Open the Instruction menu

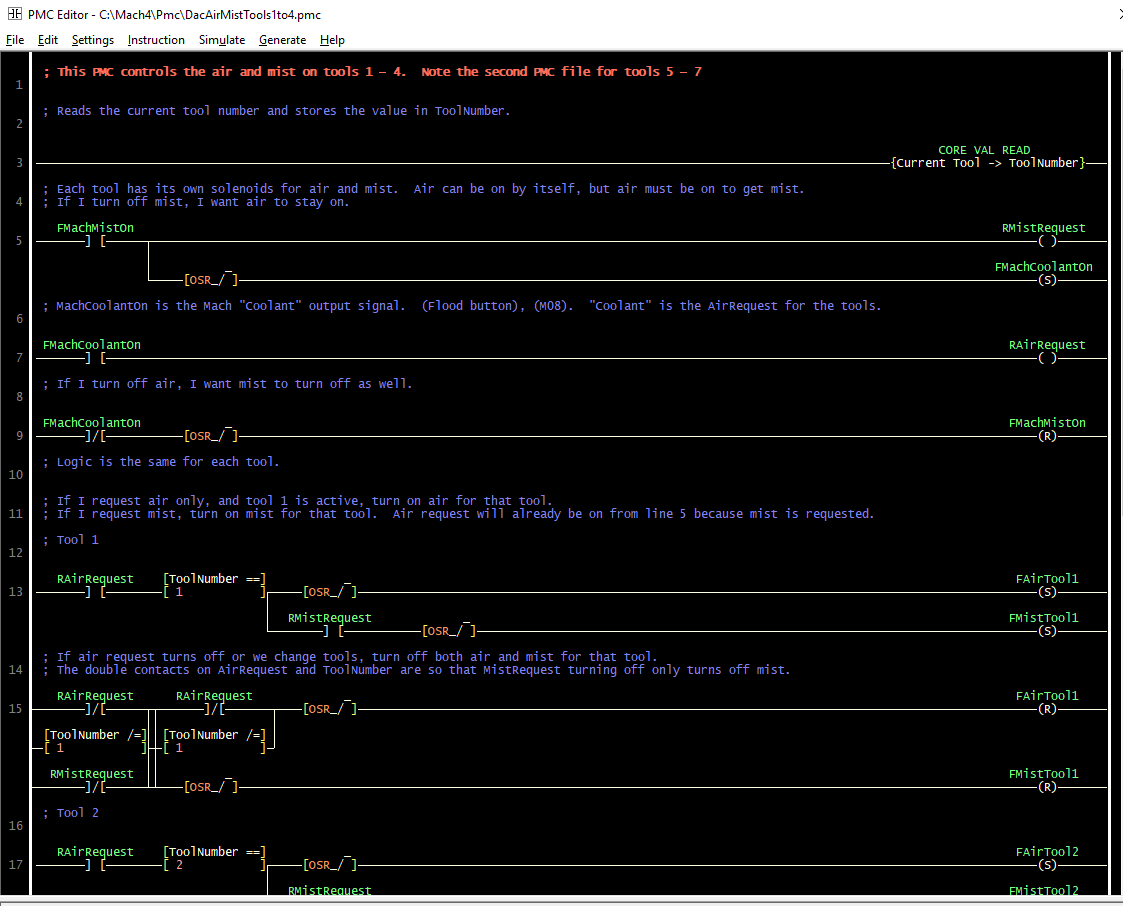coord(156,40)
